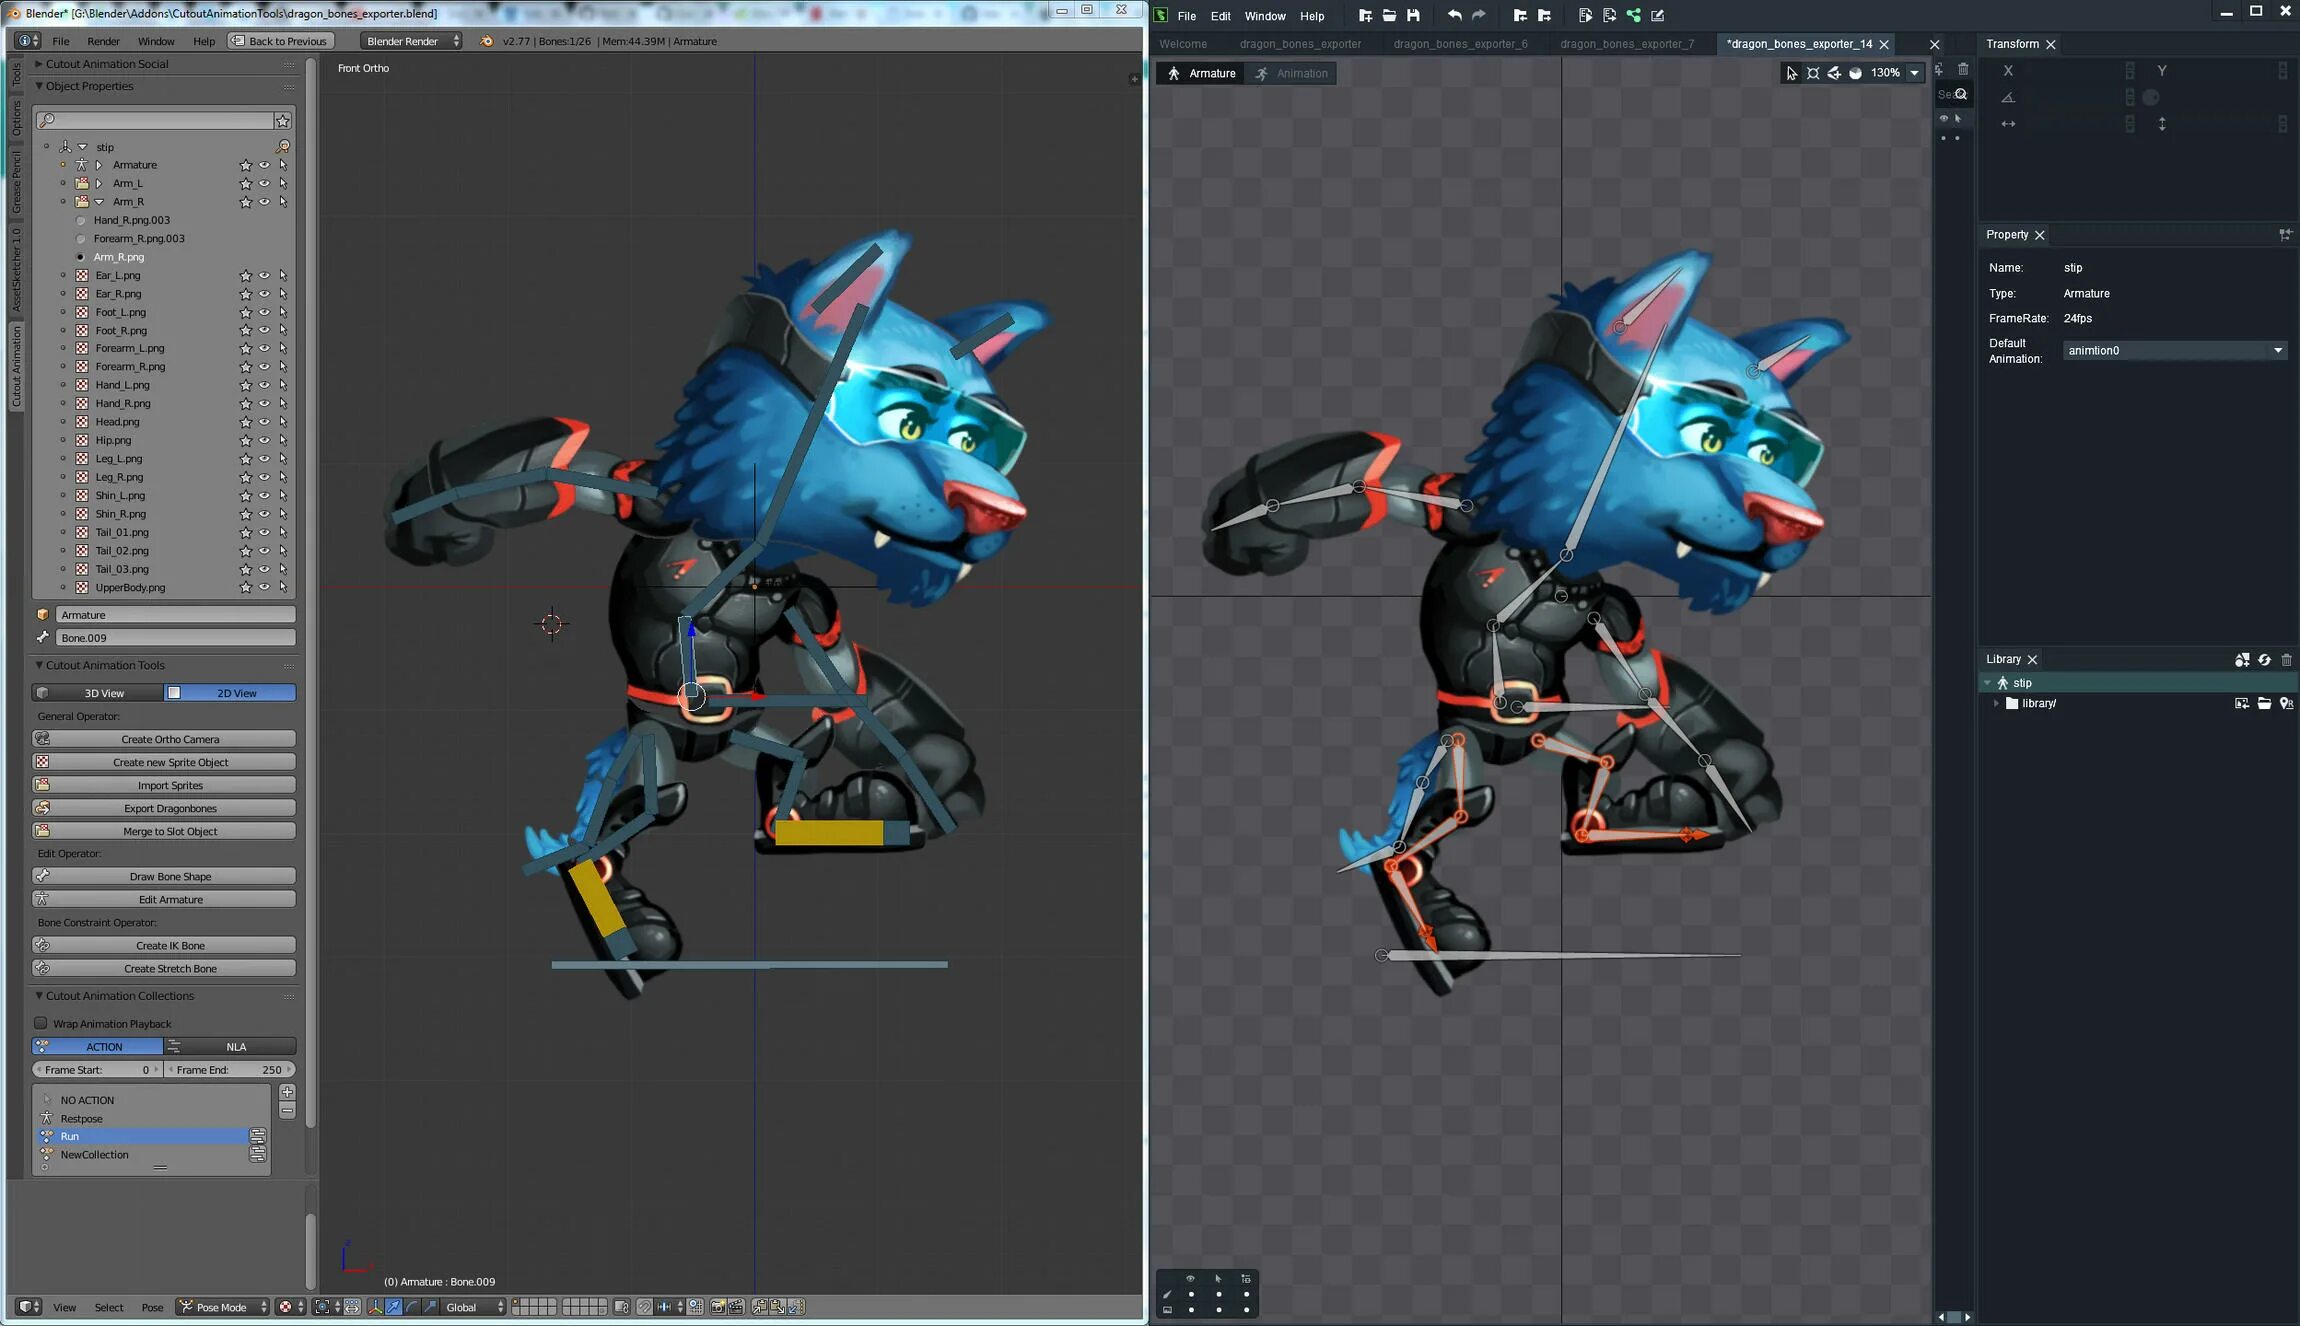Screen dimensions: 2300x1326
Task: Click the green share icon
Action: tap(1633, 16)
